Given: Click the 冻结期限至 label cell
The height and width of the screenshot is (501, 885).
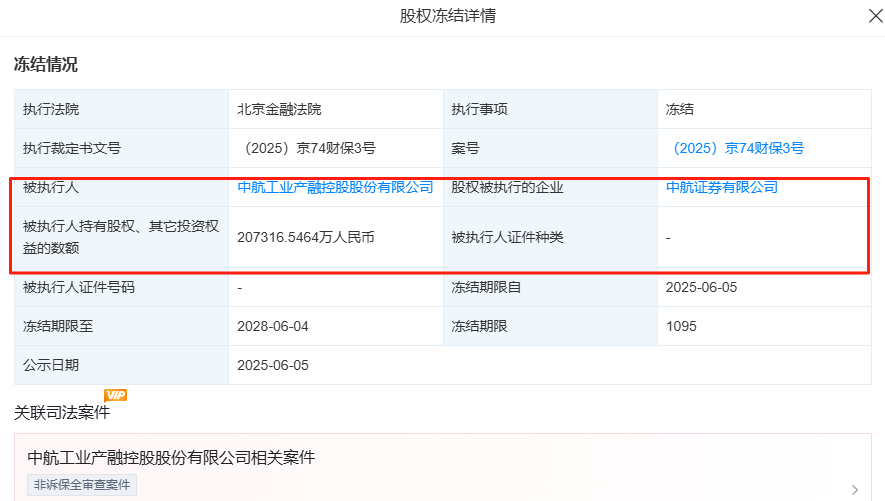Looking at the screenshot, I should point(121,326).
